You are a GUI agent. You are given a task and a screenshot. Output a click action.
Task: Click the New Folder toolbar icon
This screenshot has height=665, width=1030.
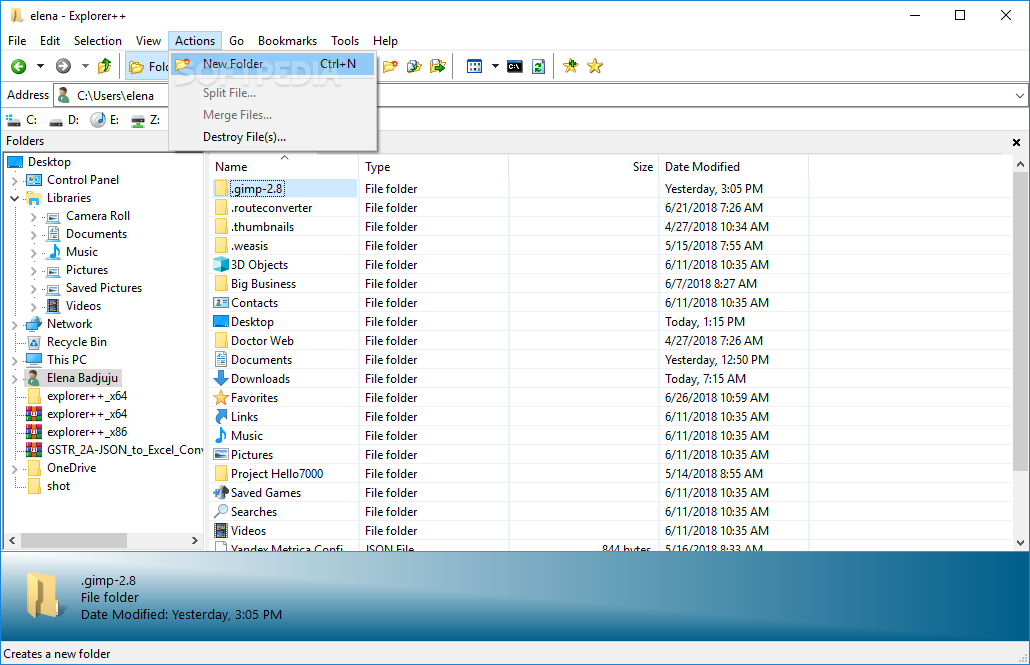point(390,66)
